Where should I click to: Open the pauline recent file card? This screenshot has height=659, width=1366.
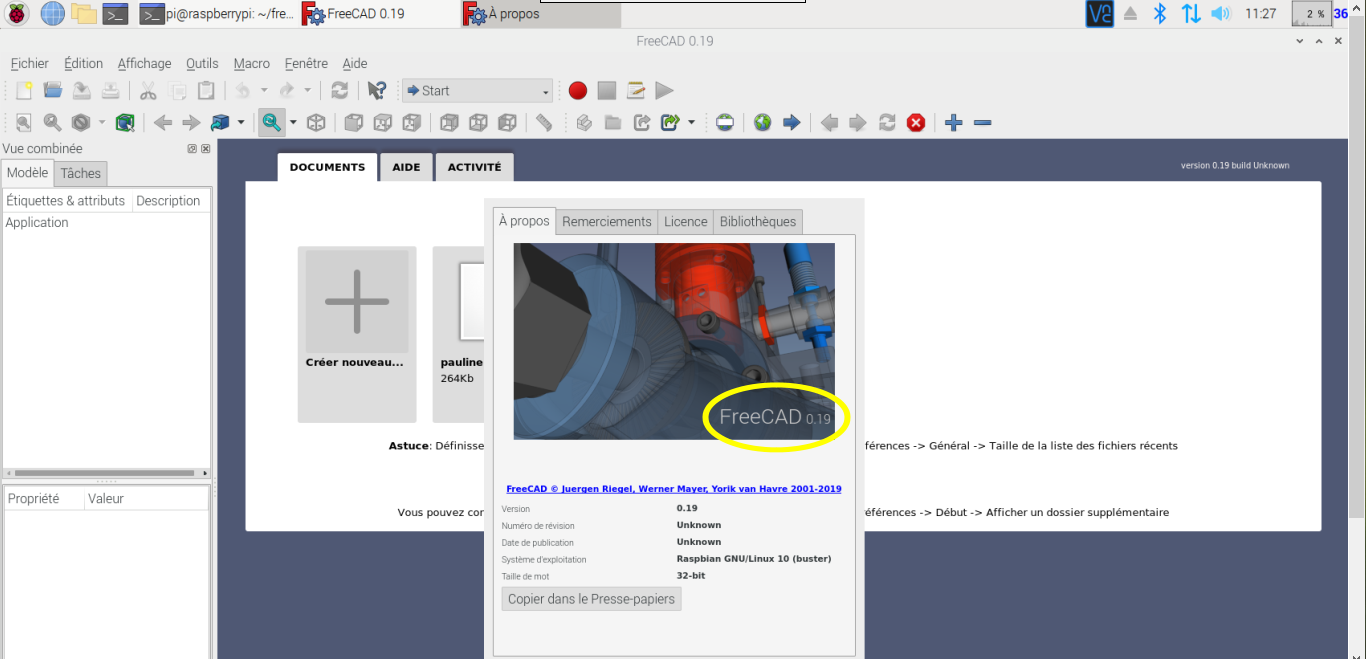[459, 334]
